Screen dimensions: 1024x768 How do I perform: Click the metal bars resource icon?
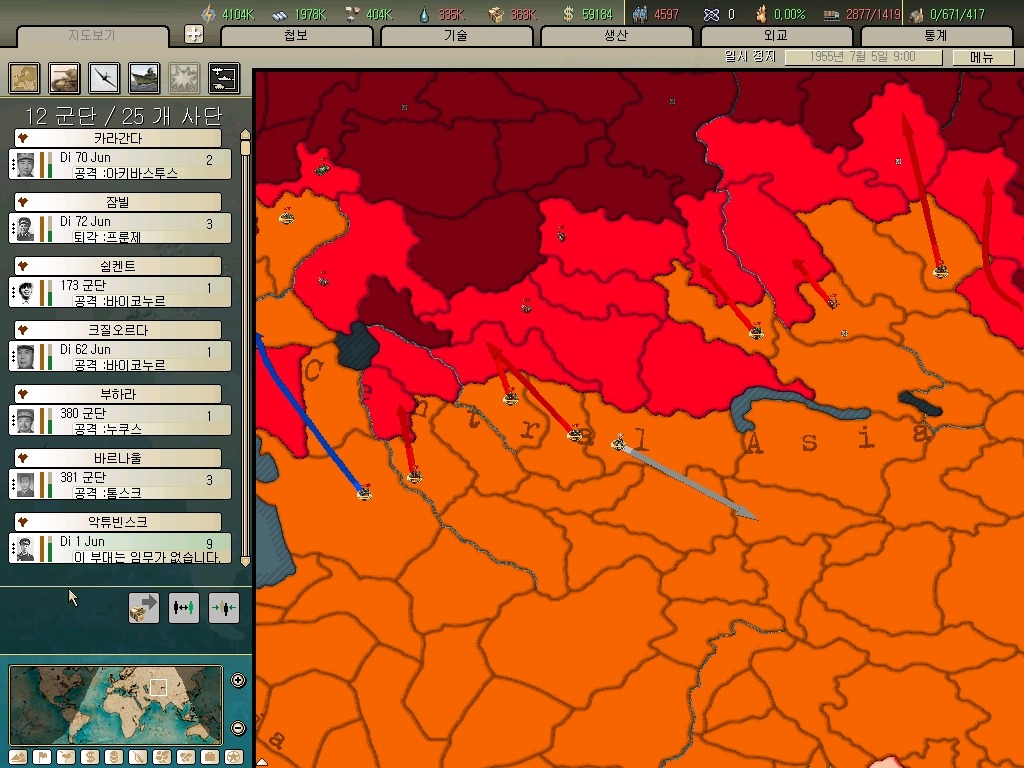click(x=280, y=14)
